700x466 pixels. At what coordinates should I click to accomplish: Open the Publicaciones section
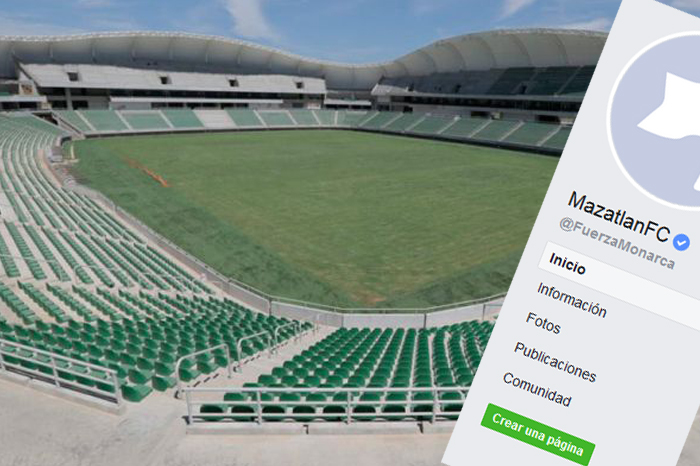(555, 362)
